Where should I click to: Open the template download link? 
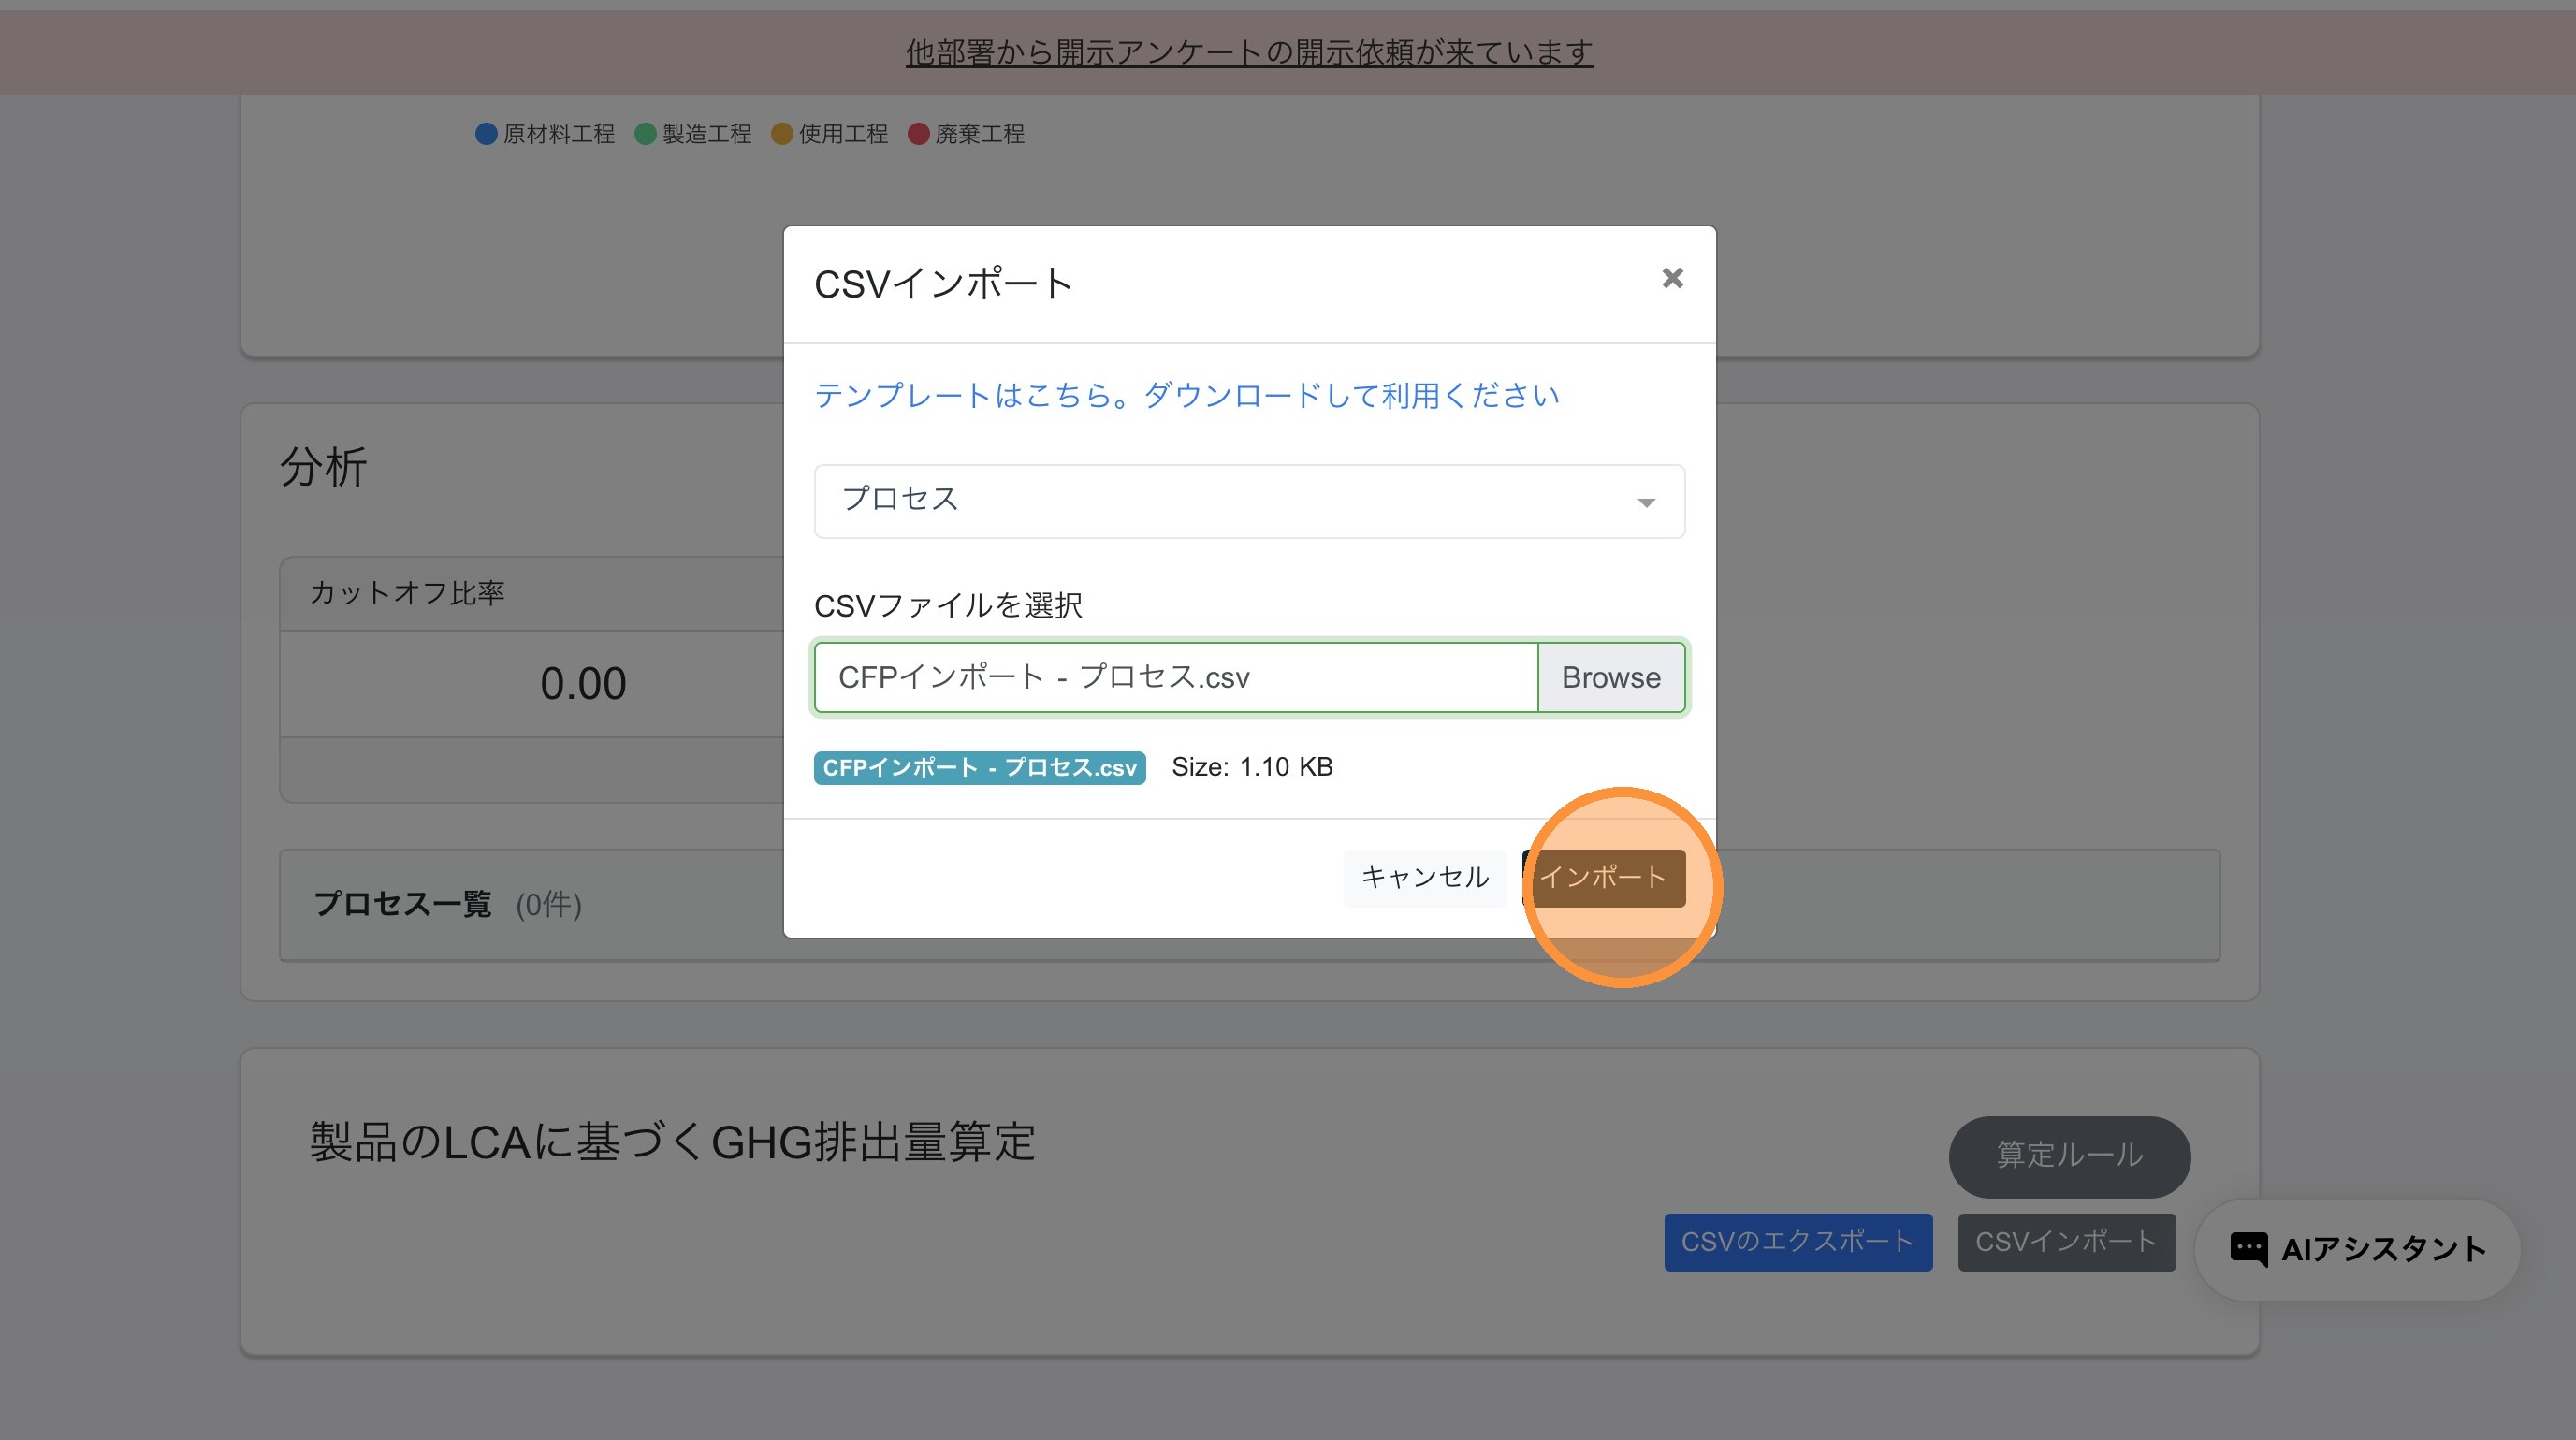[1186, 396]
